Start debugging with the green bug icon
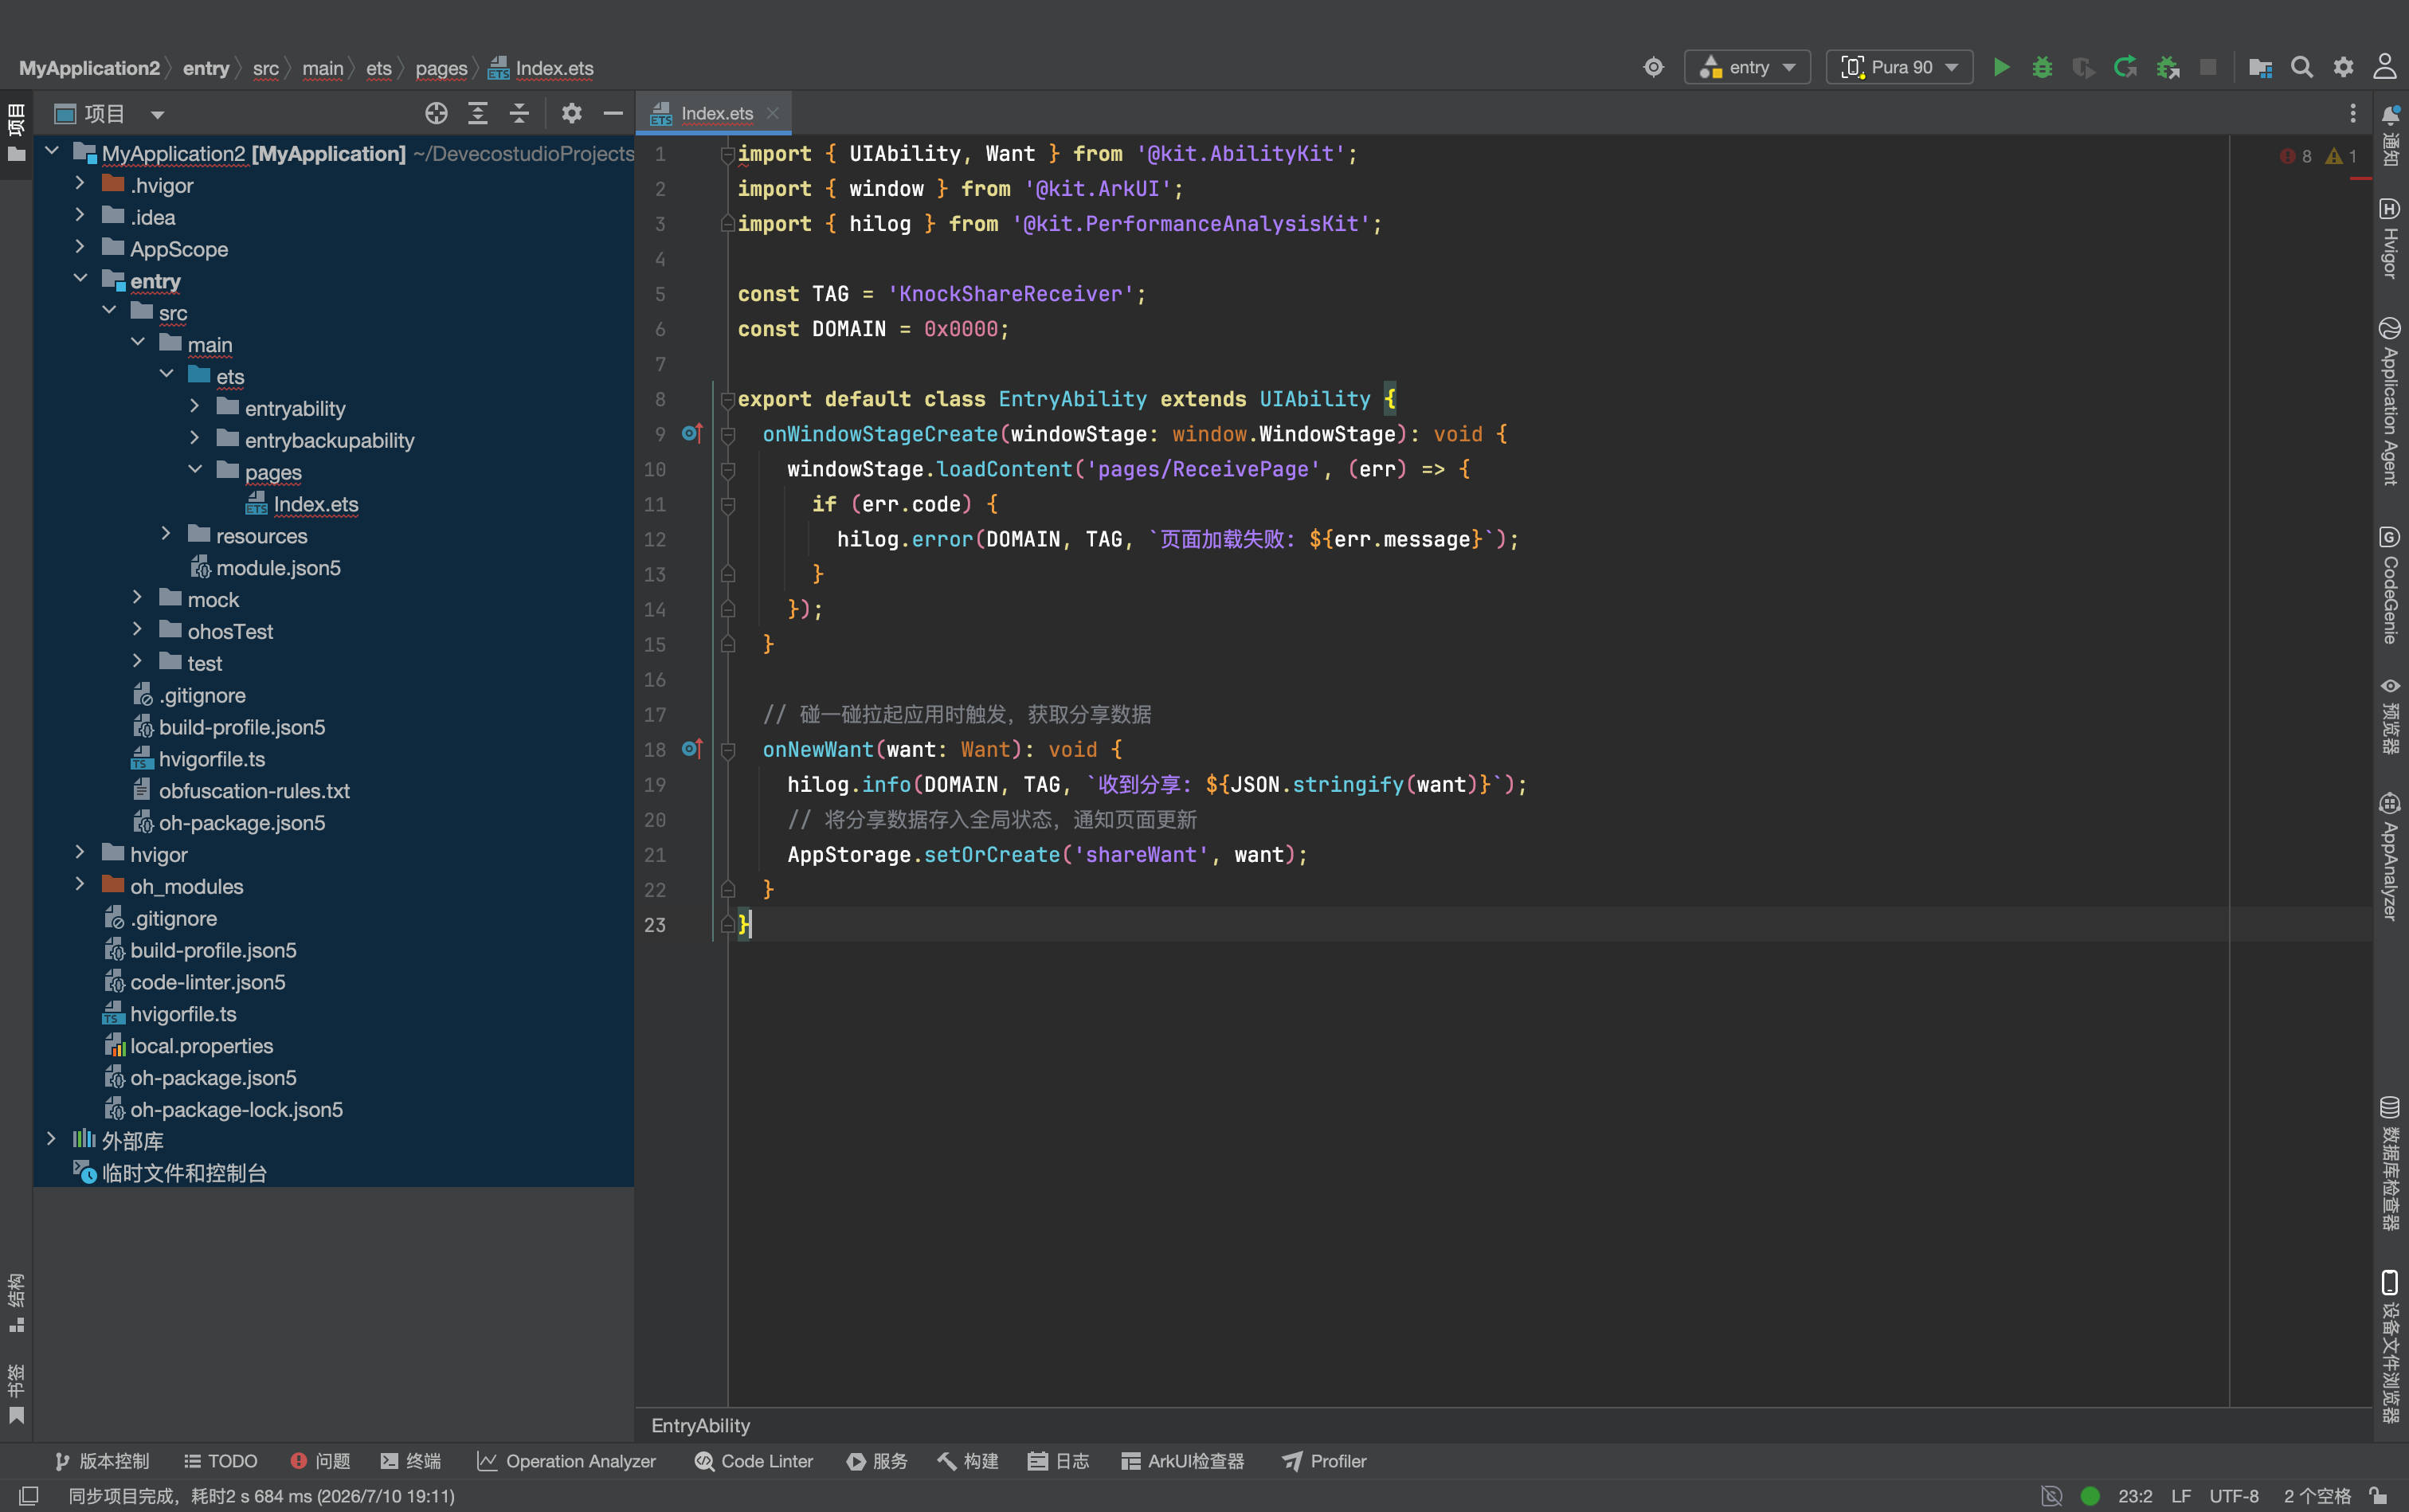Screen dimensions: 2409x1512 pos(2042,67)
